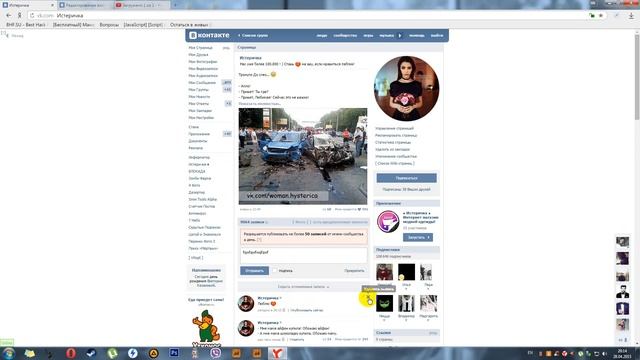This screenshot has width=640, height=360.
Task: Open Мои Фотографии in left menu
Action: pos(203,62)
